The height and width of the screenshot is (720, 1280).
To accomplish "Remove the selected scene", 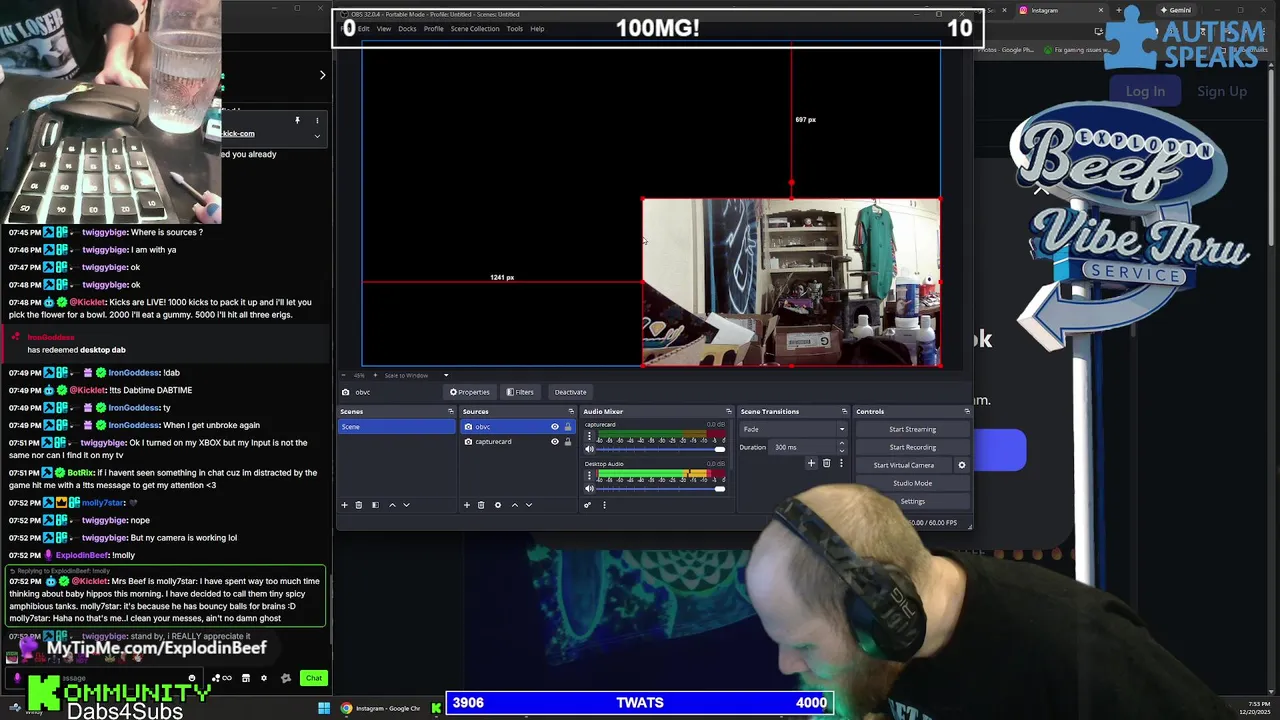I will (358, 505).
